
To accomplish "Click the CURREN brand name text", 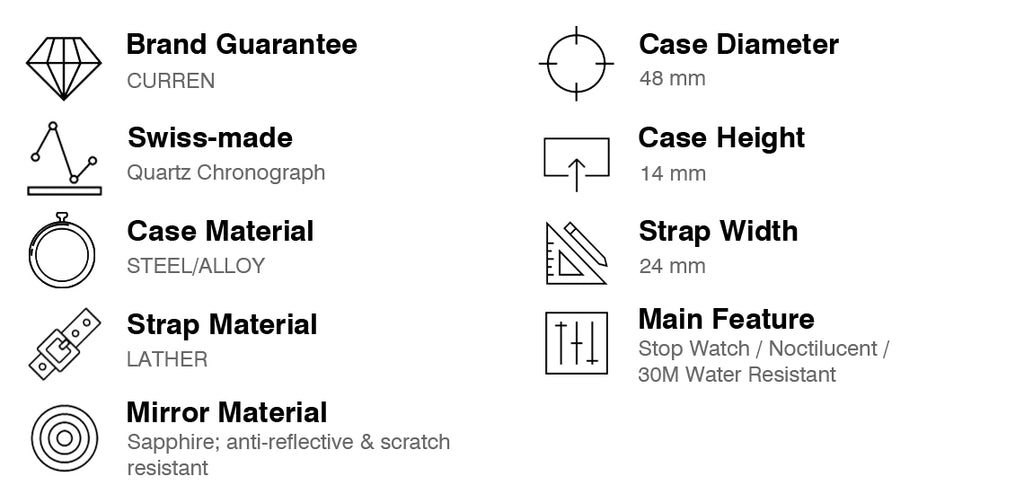I will (170, 81).
